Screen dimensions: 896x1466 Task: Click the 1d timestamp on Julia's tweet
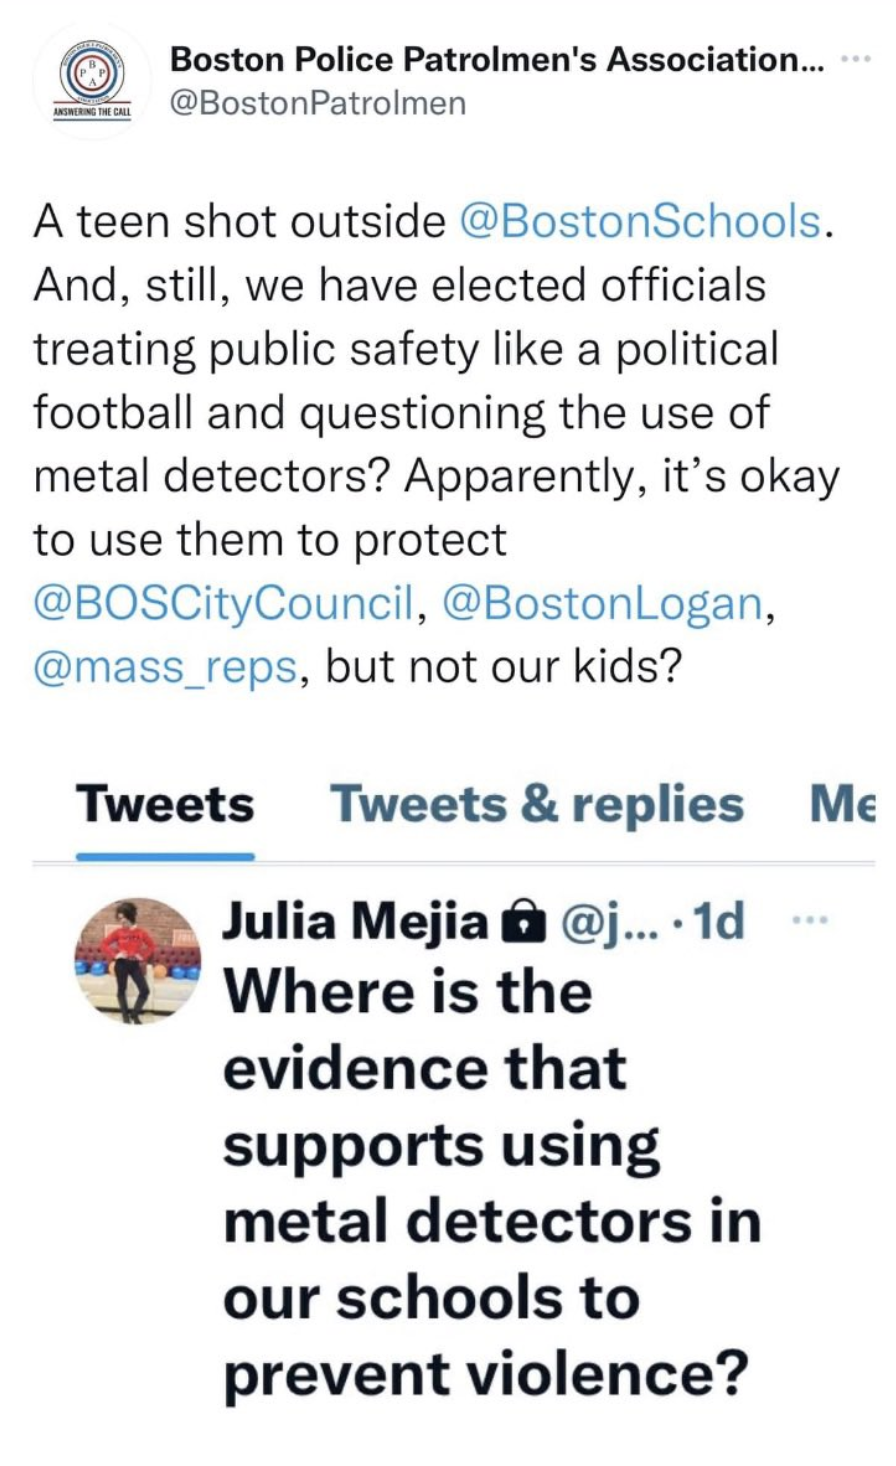click(719, 922)
